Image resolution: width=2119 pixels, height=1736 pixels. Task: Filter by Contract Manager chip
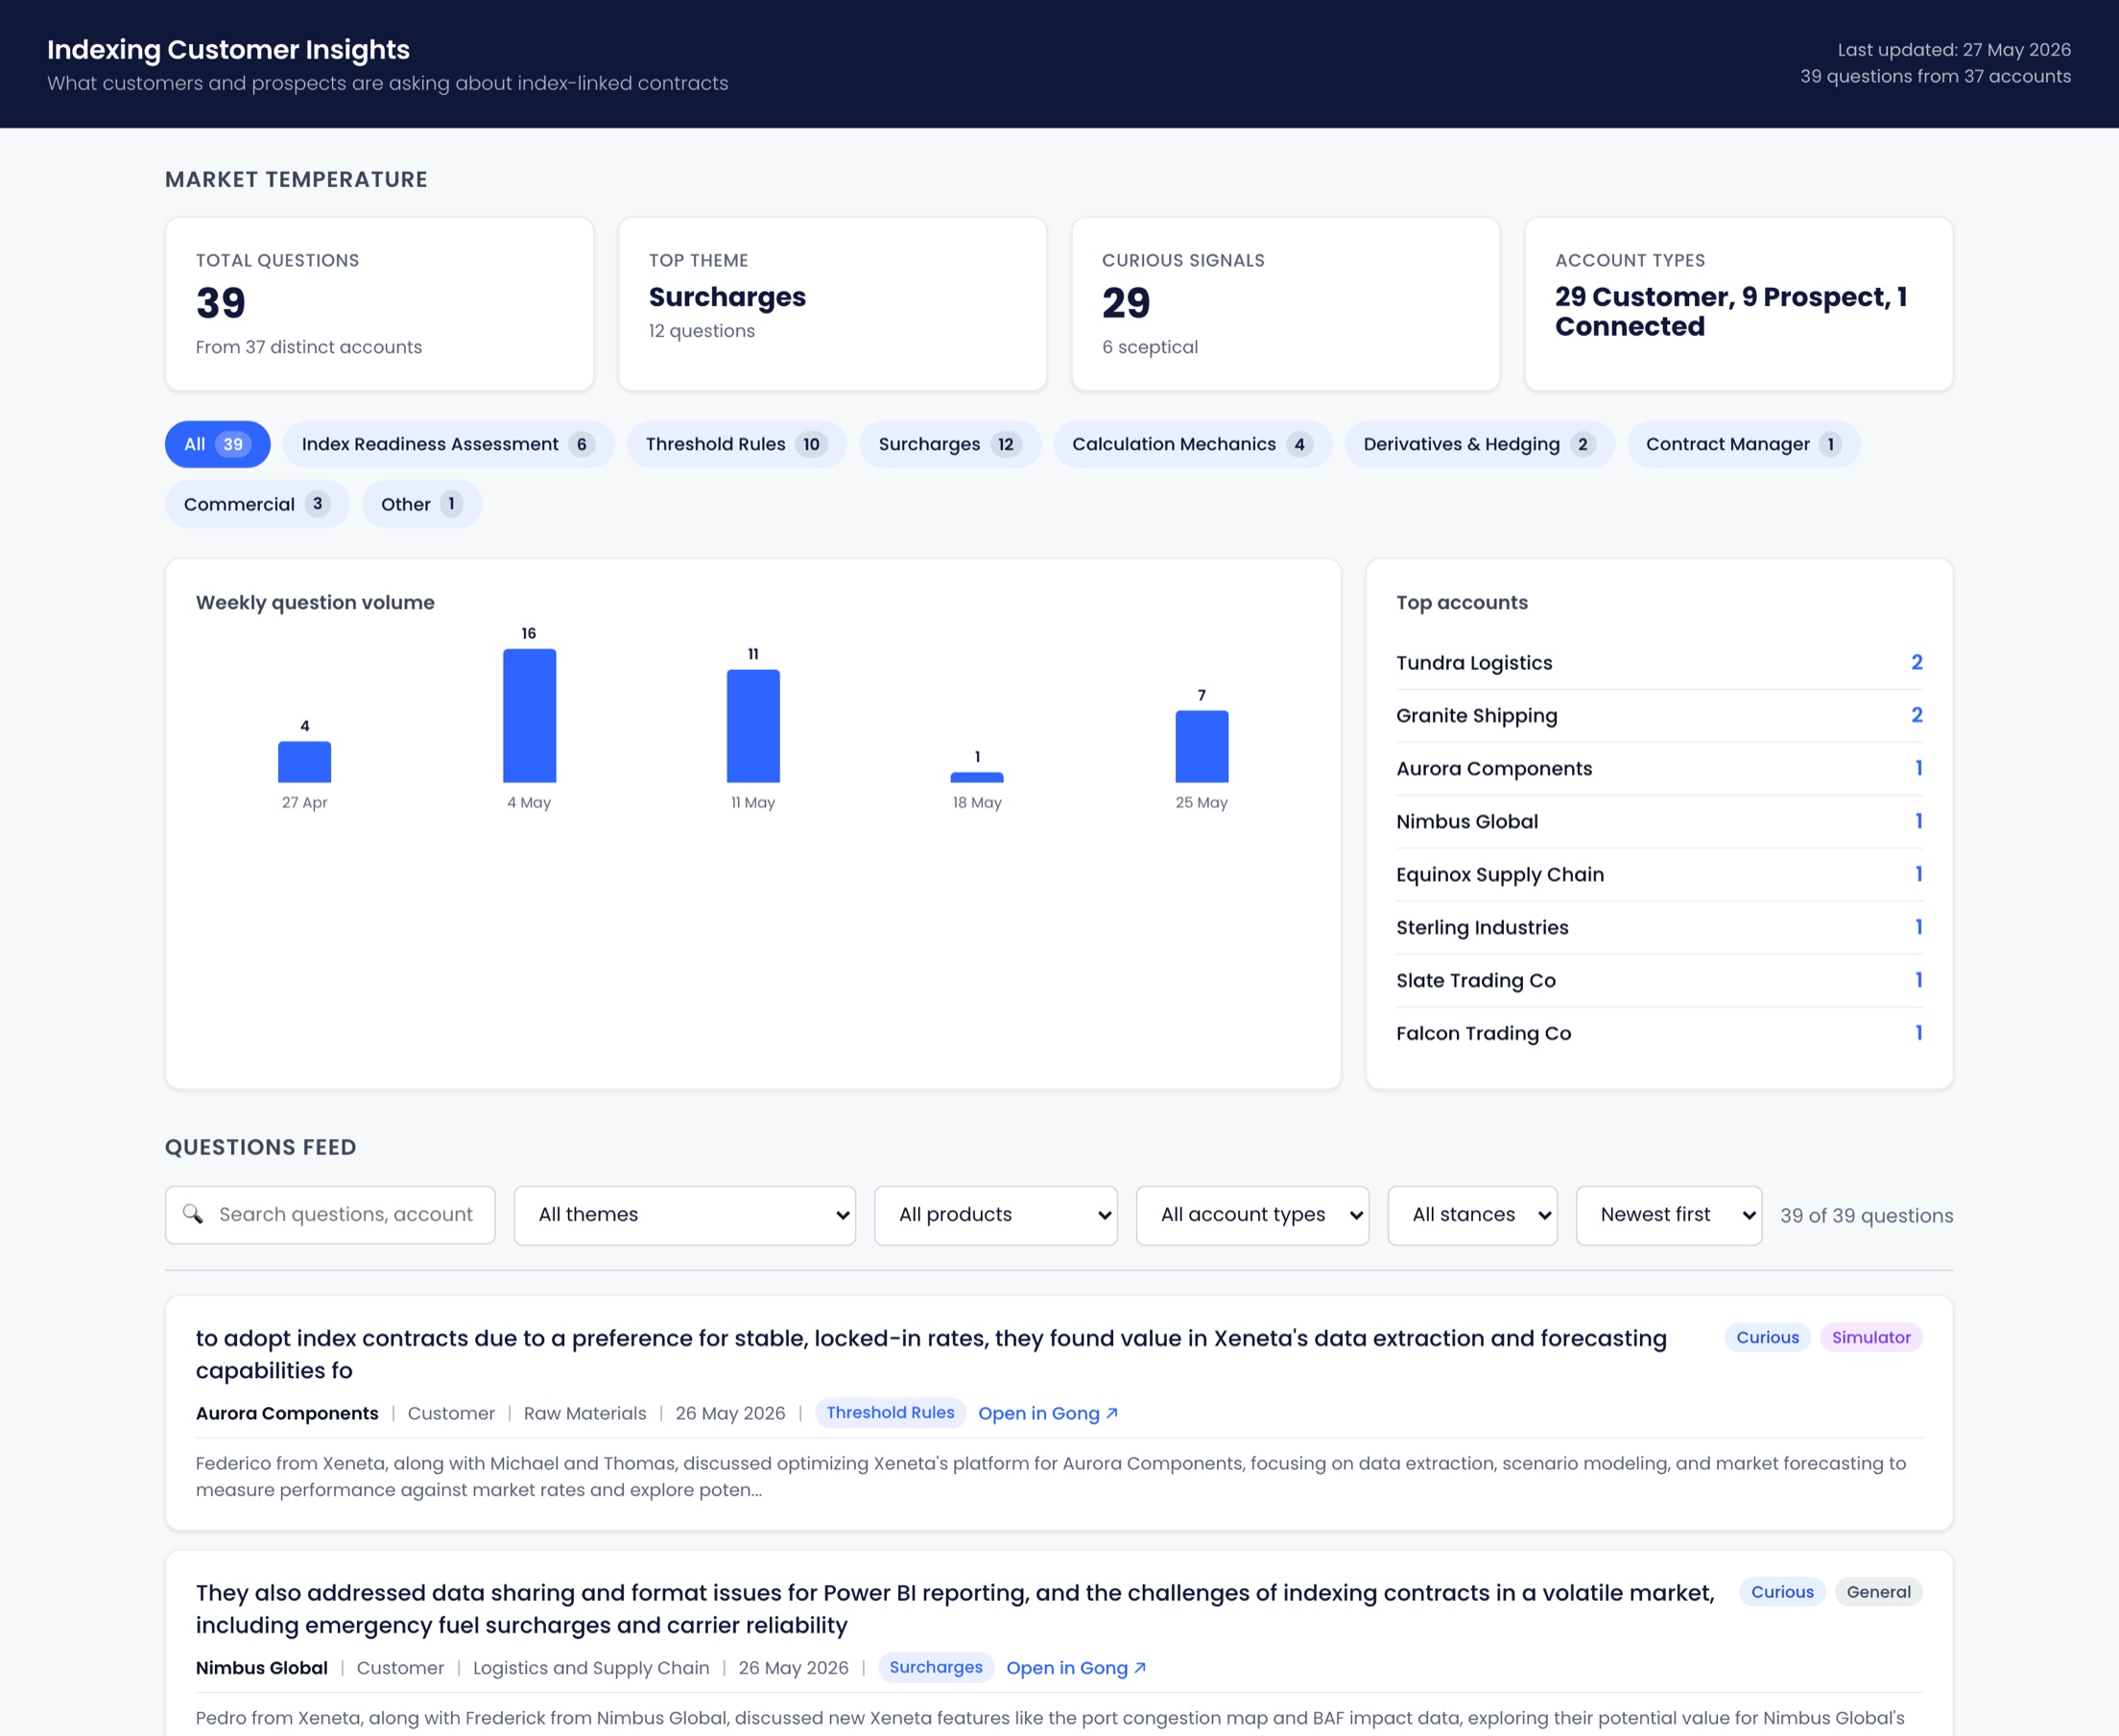[x=1743, y=444]
